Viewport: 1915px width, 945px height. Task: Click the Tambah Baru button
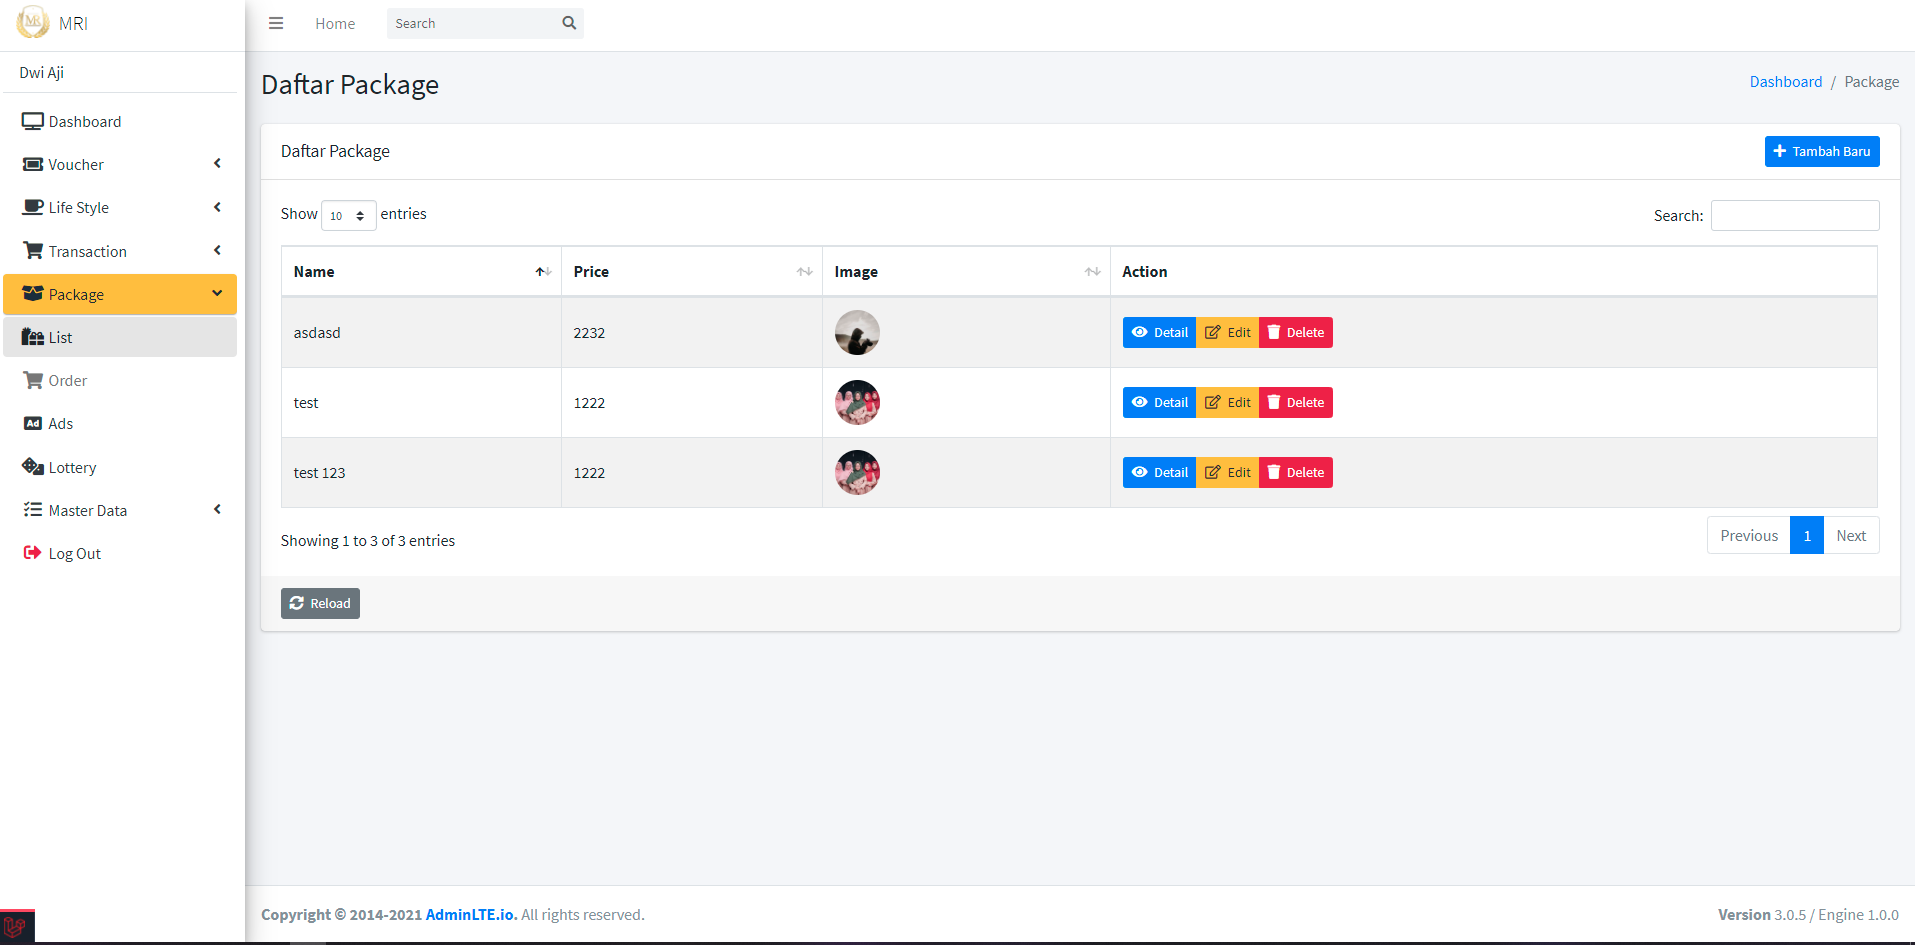(1822, 151)
